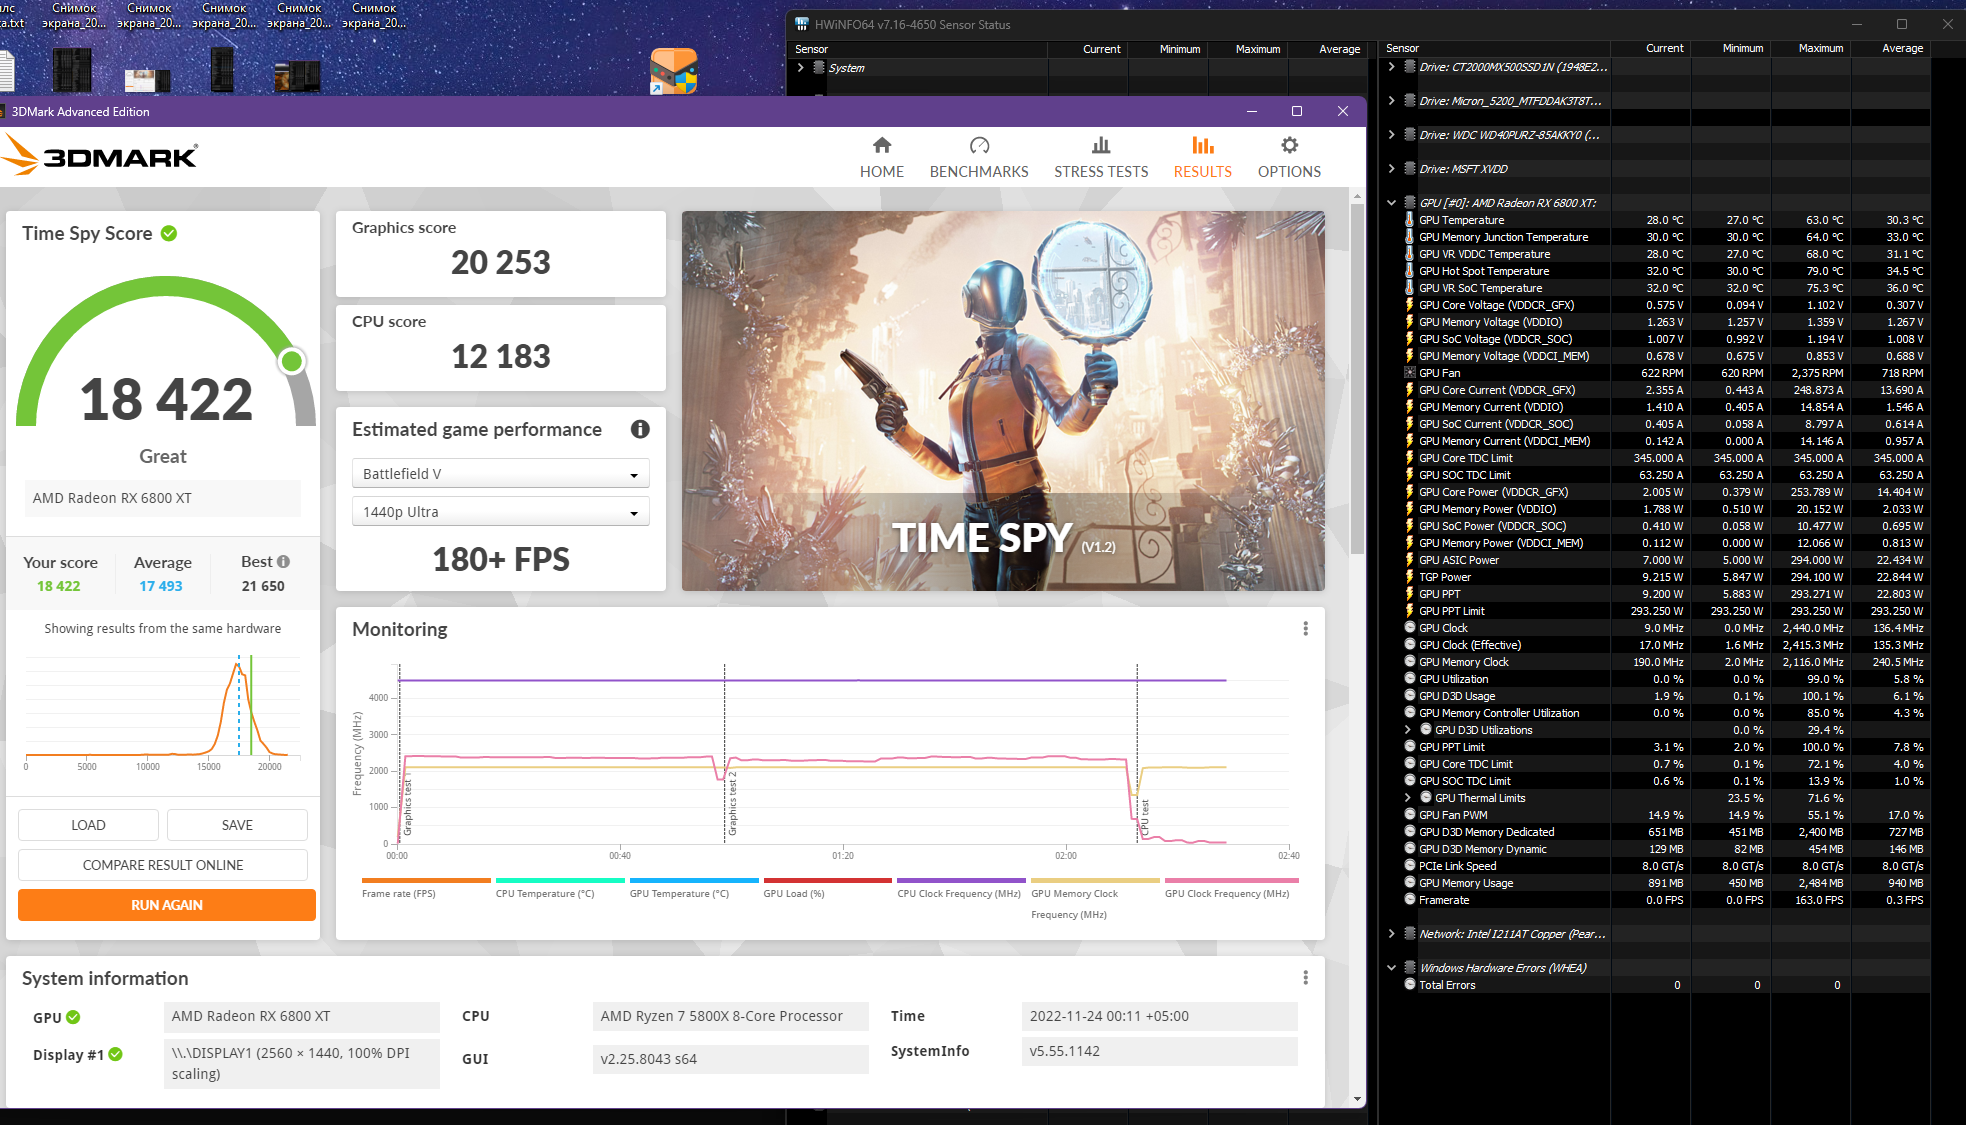Image resolution: width=1966 pixels, height=1125 pixels.
Task: Expand GPU Thermal Limits sensor row
Action: pos(1408,798)
